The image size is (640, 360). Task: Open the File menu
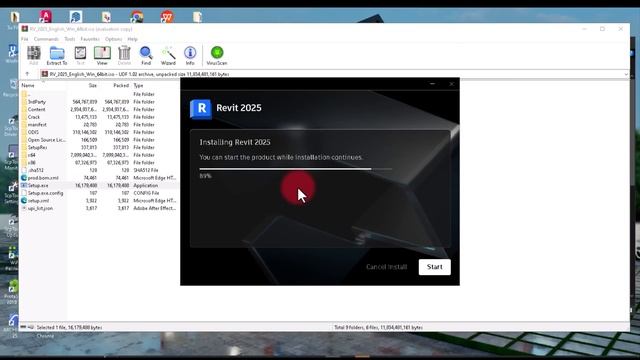tap(24, 39)
